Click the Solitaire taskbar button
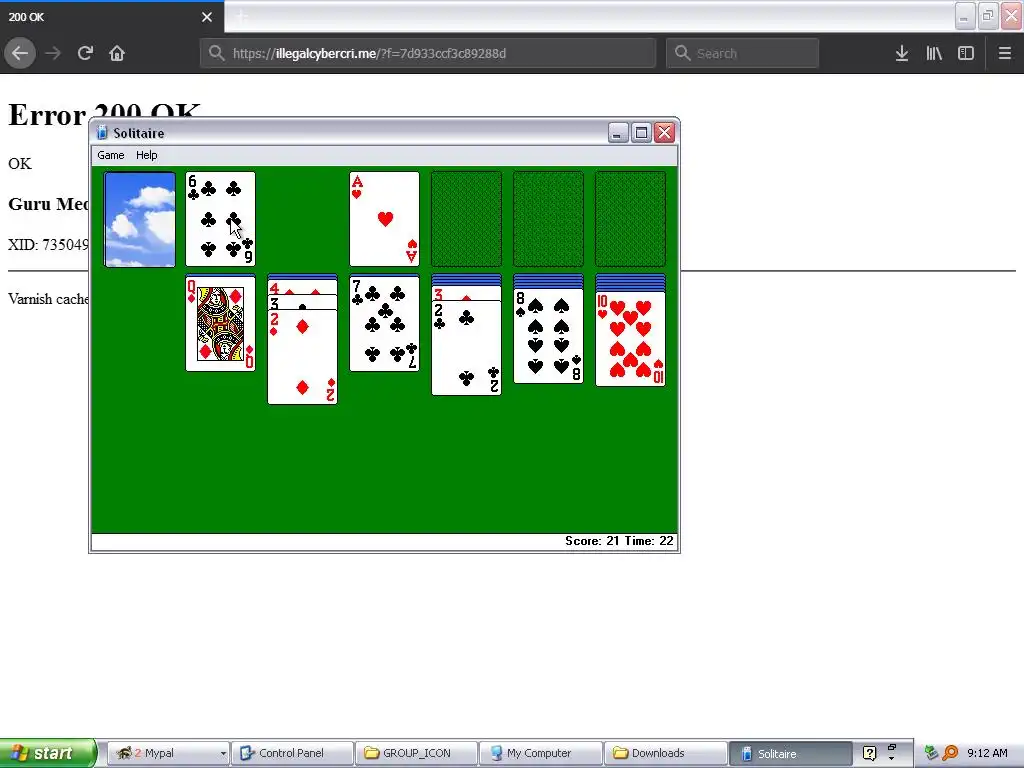1024x768 pixels. point(790,753)
